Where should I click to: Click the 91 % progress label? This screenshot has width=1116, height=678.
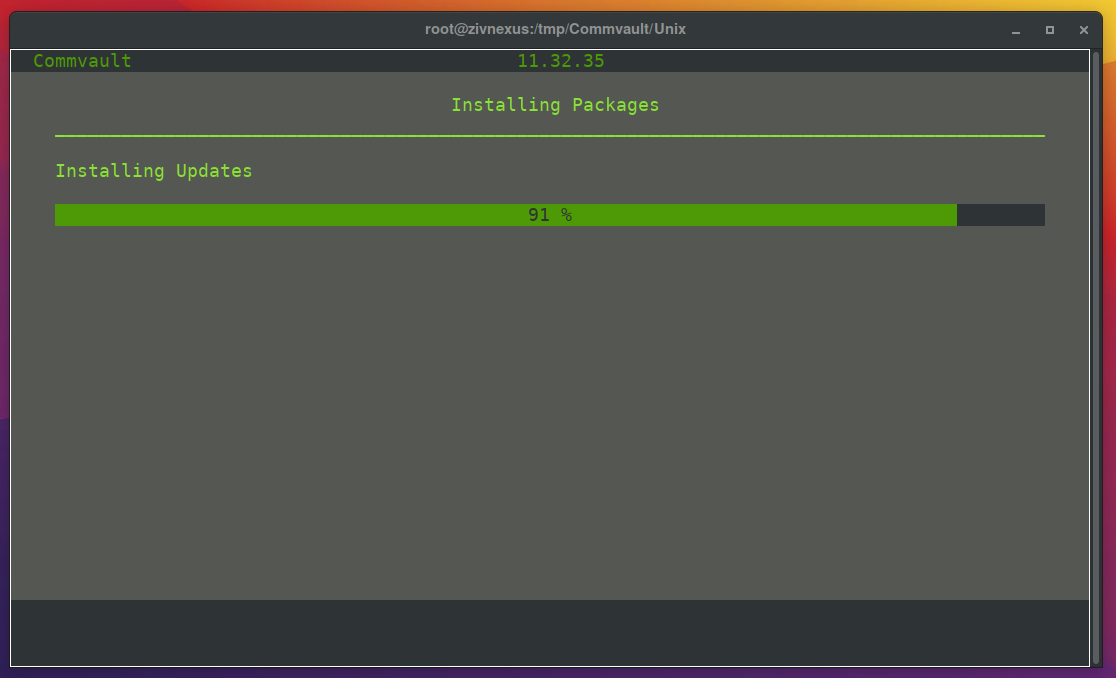coord(550,215)
